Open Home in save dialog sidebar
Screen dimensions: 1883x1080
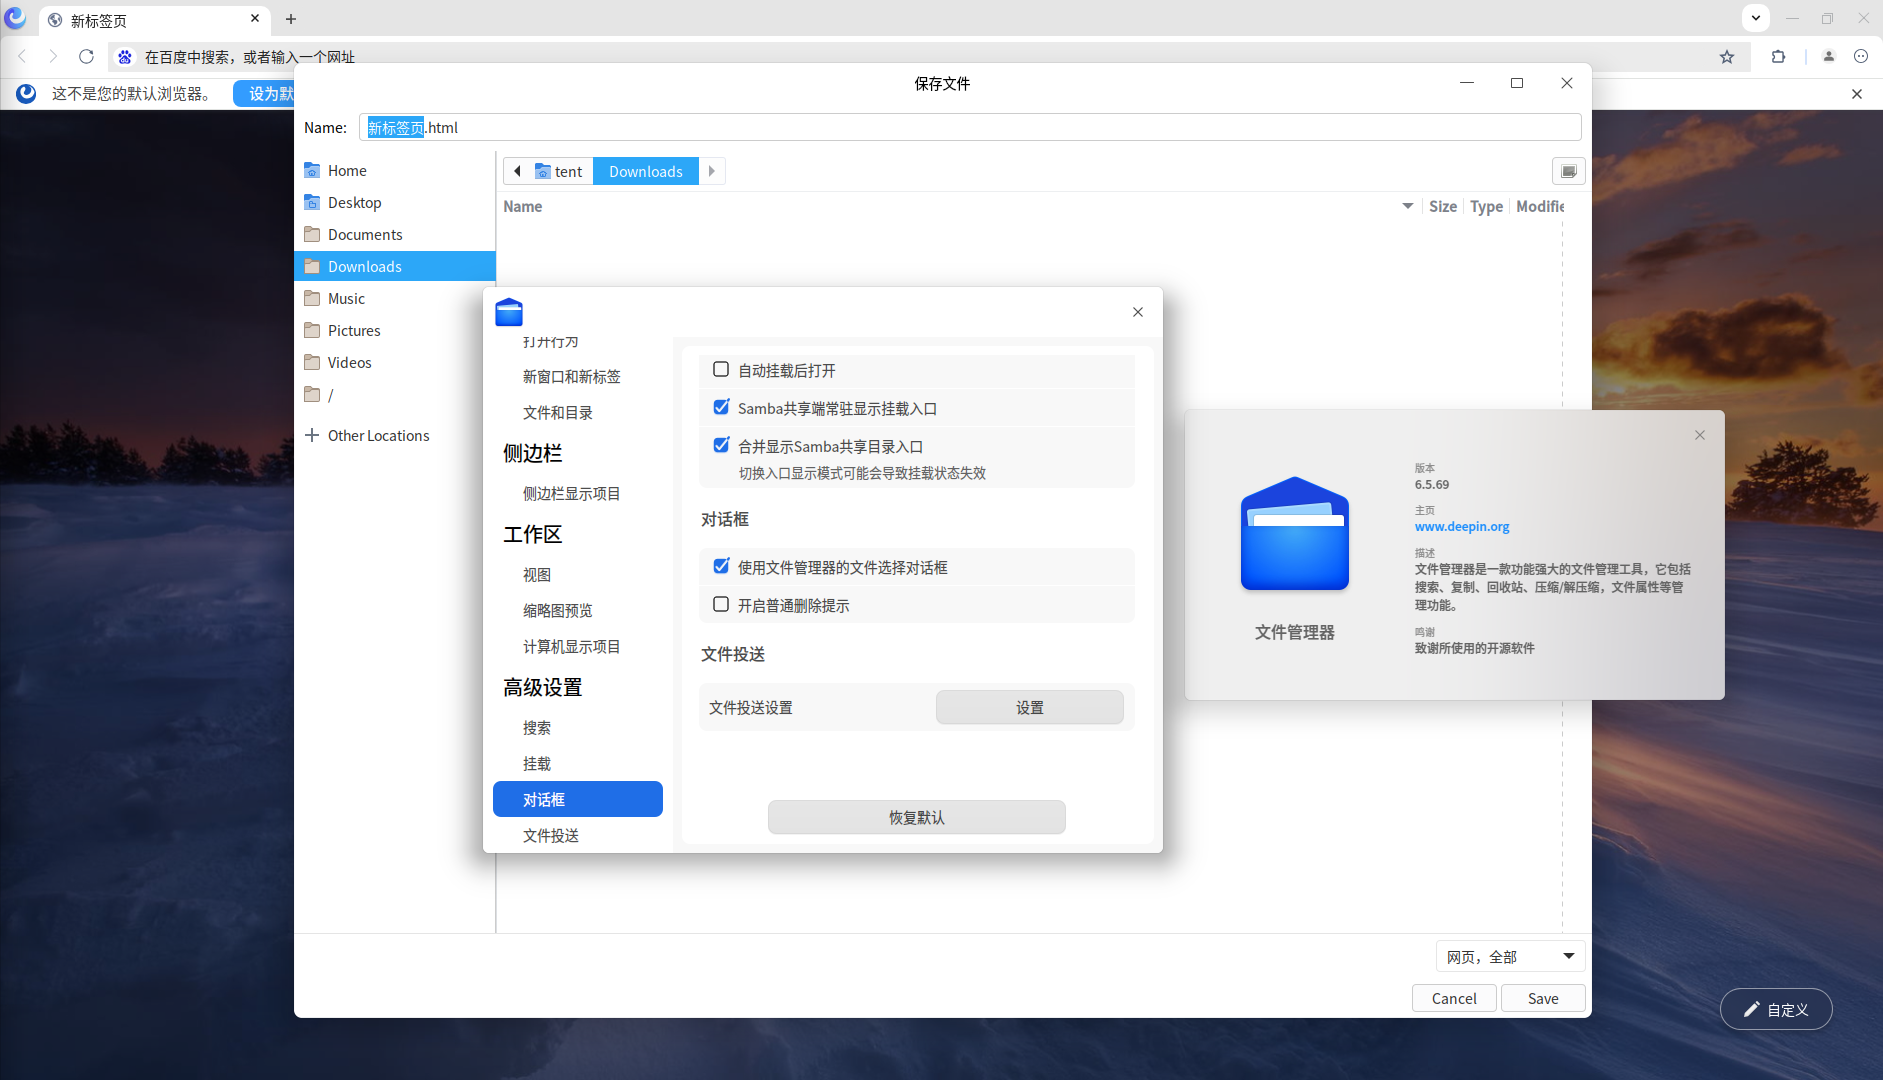coord(395,171)
